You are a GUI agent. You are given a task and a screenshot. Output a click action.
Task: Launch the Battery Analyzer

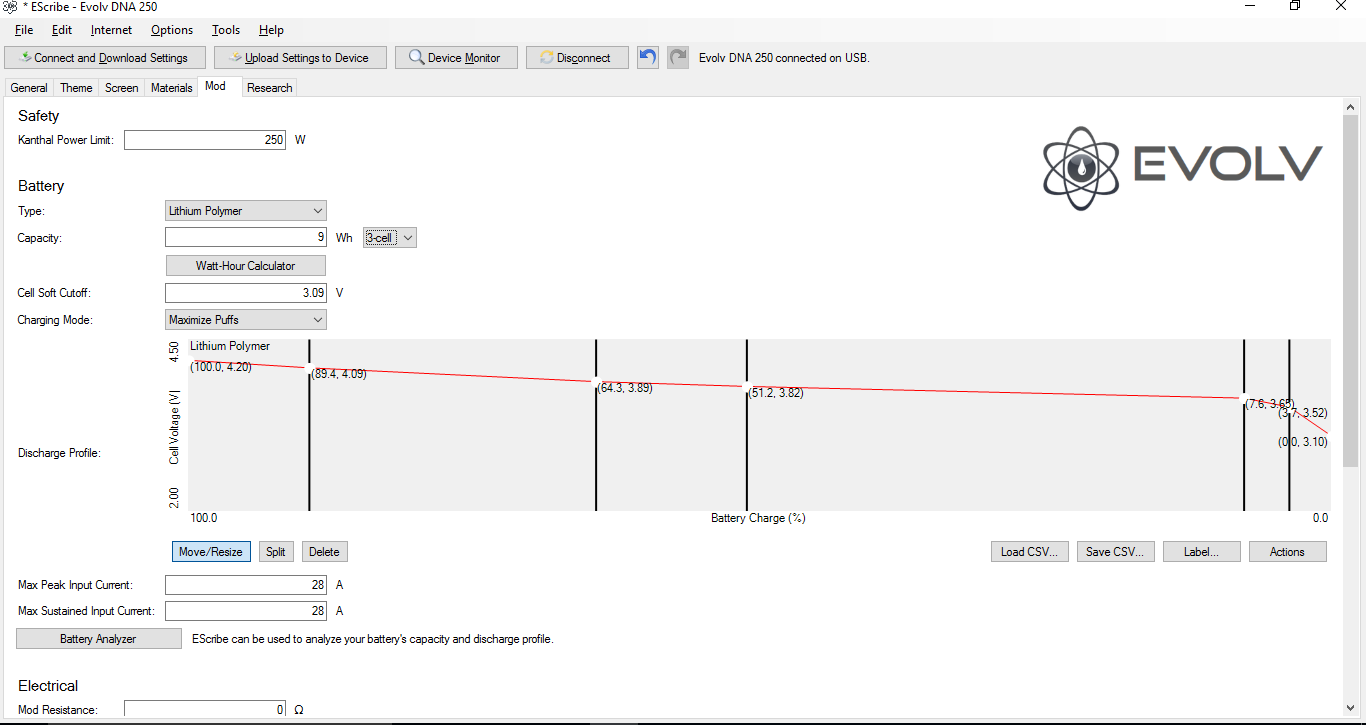[x=98, y=639]
